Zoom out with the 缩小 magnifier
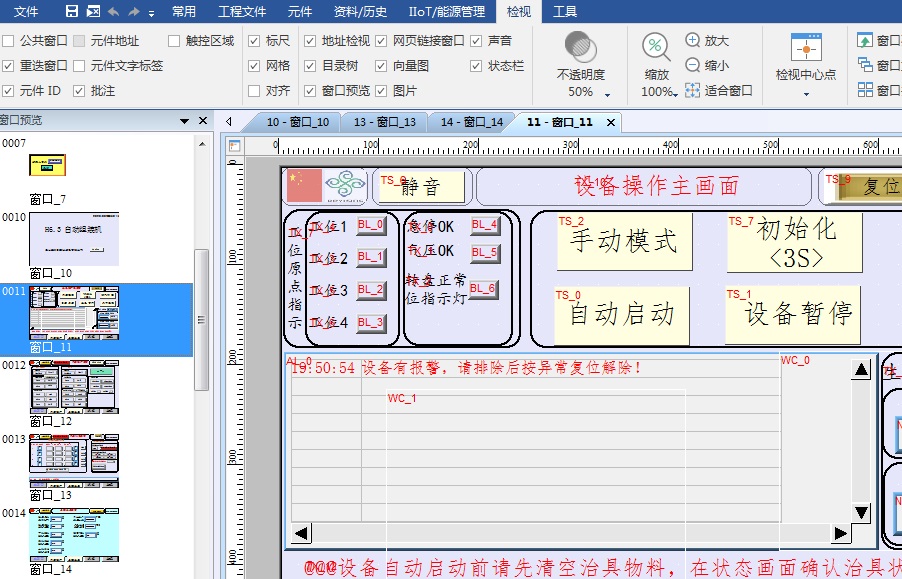Screen dimensions: 902x579 pyautogui.click(x=693, y=65)
